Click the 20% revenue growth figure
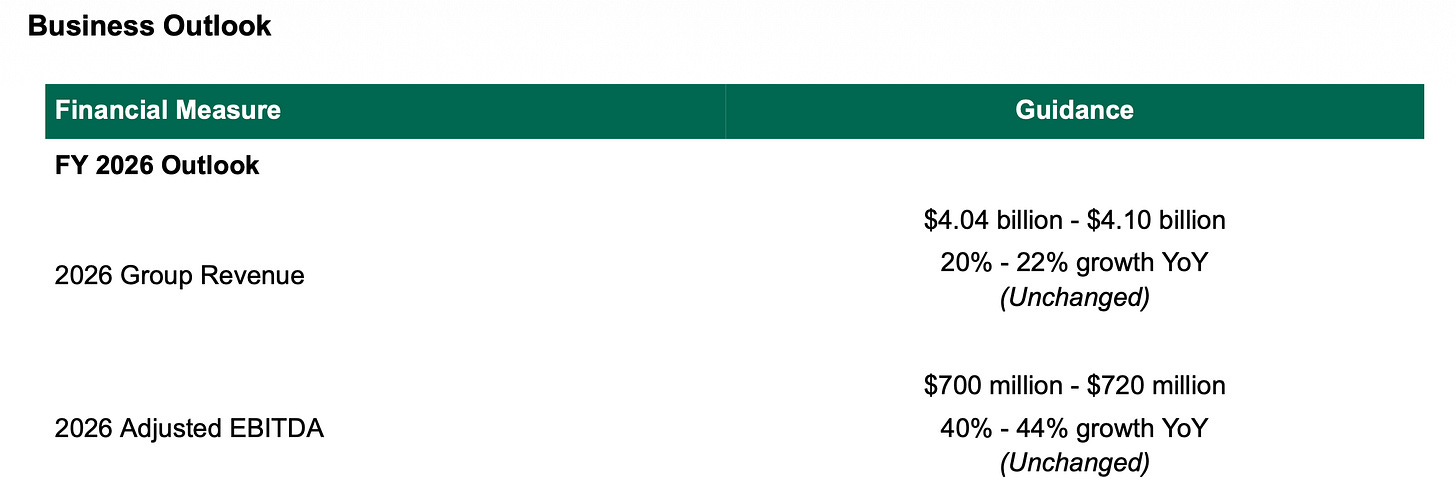Viewport: 1456px width, 500px height. 961,263
